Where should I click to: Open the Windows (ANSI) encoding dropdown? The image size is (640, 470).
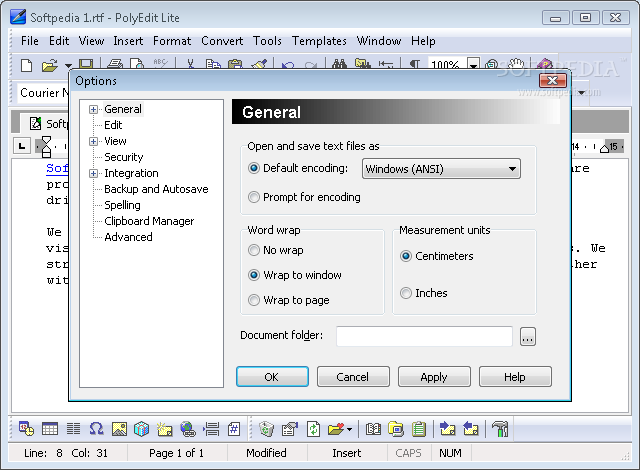pos(441,169)
